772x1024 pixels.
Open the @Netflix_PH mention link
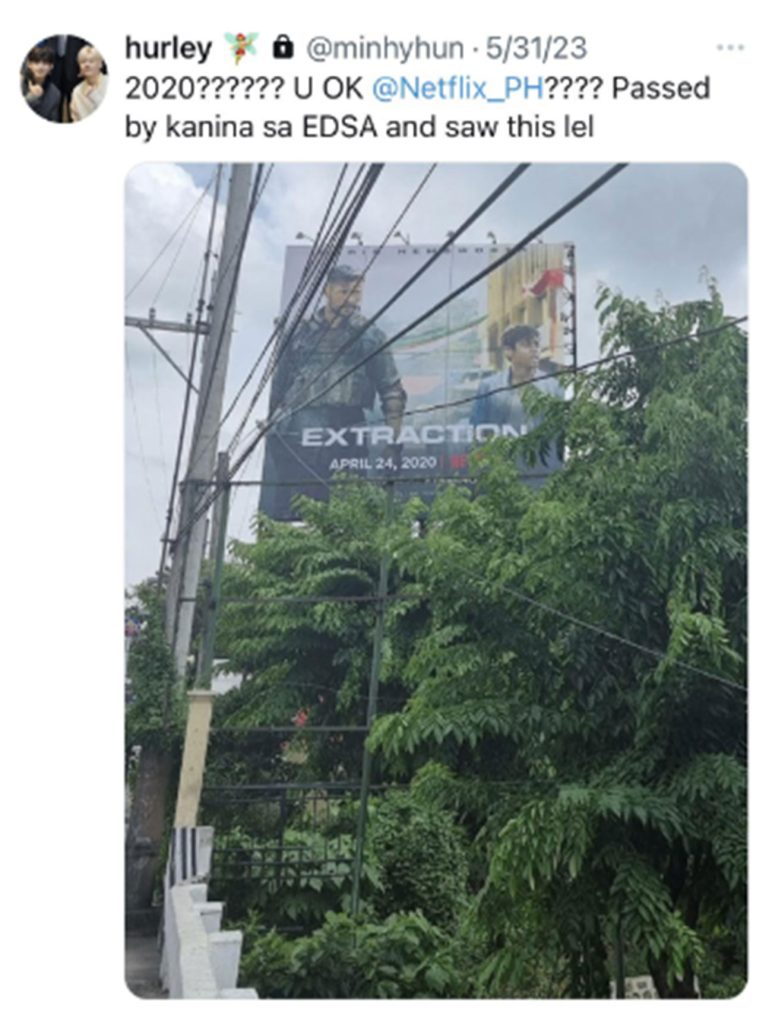458,88
